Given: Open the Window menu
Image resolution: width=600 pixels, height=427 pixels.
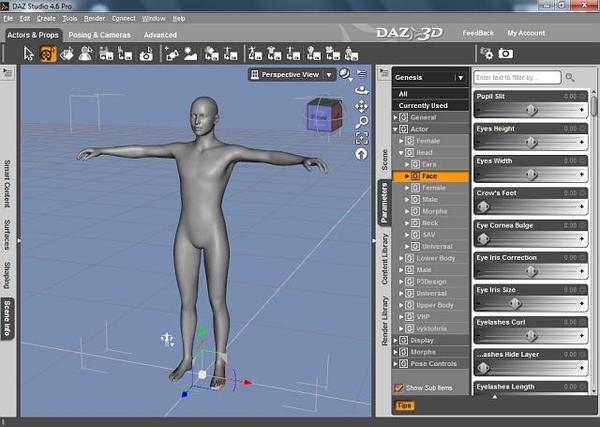Looking at the screenshot, I should click(x=153, y=18).
